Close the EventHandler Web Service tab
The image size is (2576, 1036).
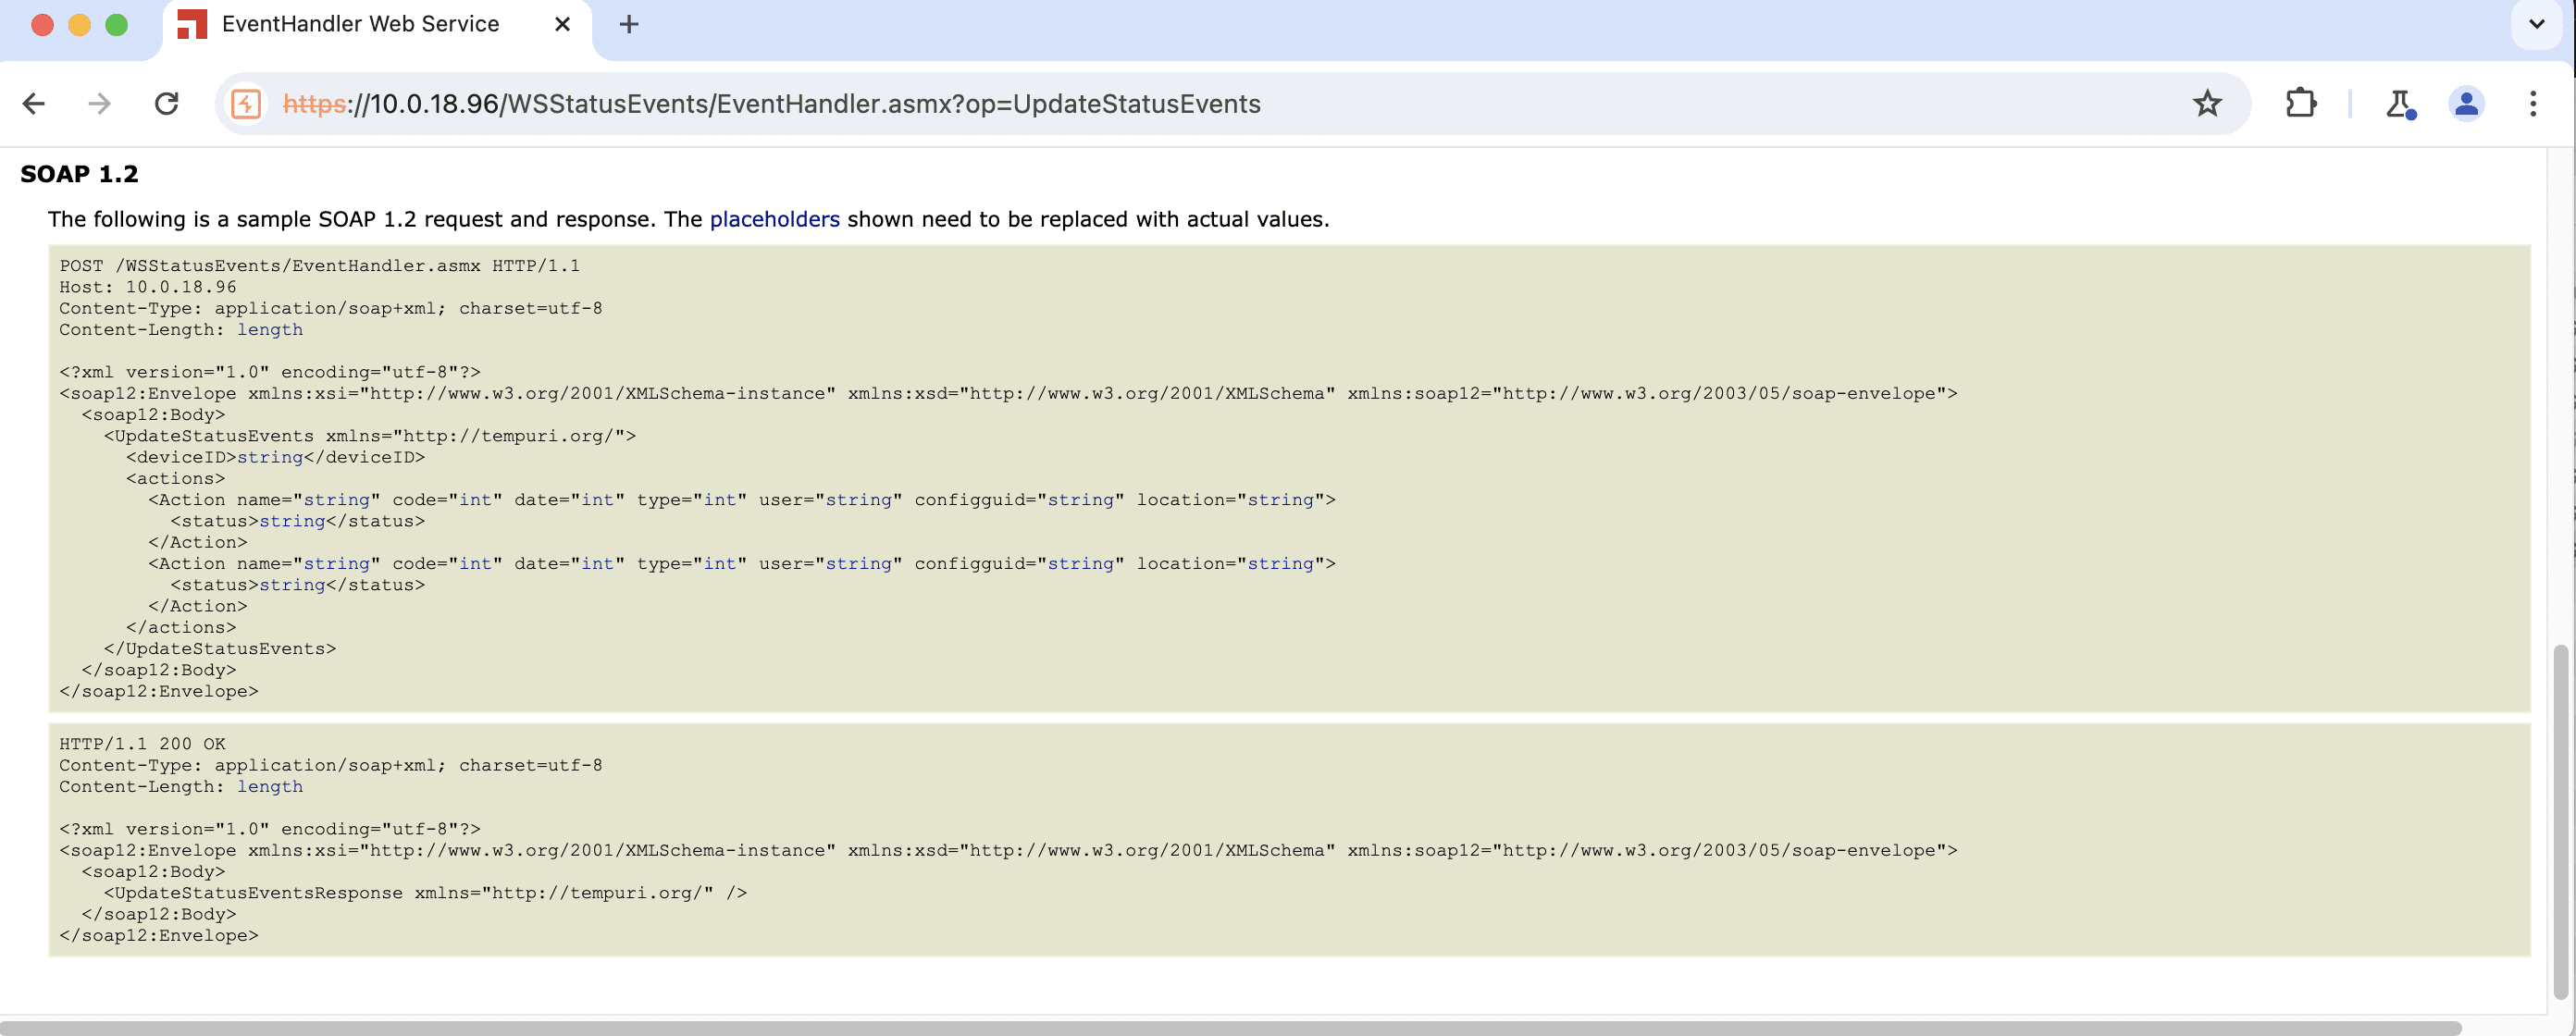pyautogui.click(x=563, y=24)
